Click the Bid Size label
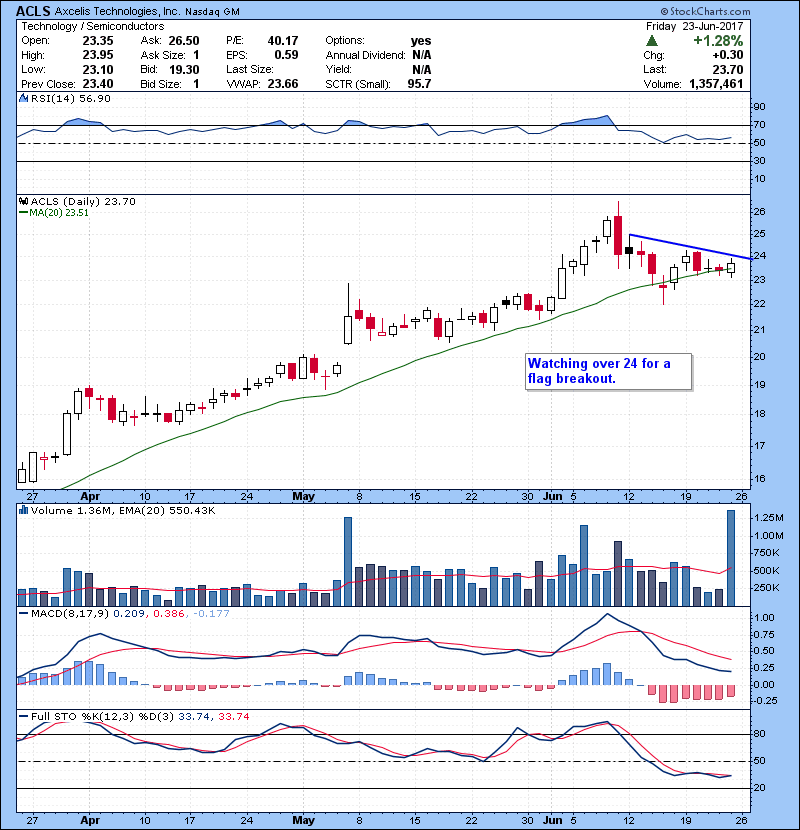The image size is (800, 830). (160, 84)
